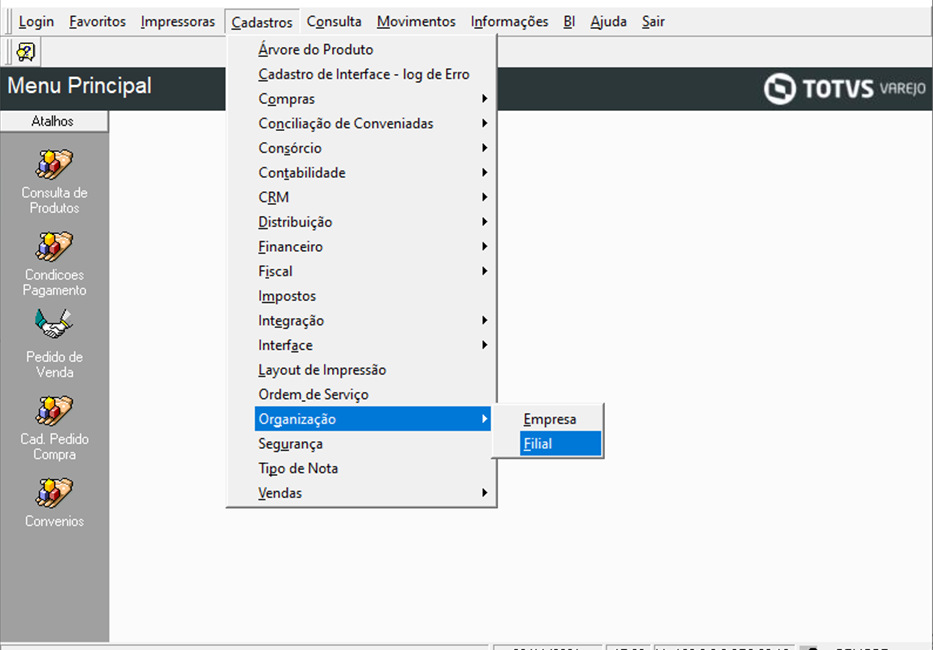The image size is (933, 650).
Task: Click the Sair menu item
Action: coord(653,22)
